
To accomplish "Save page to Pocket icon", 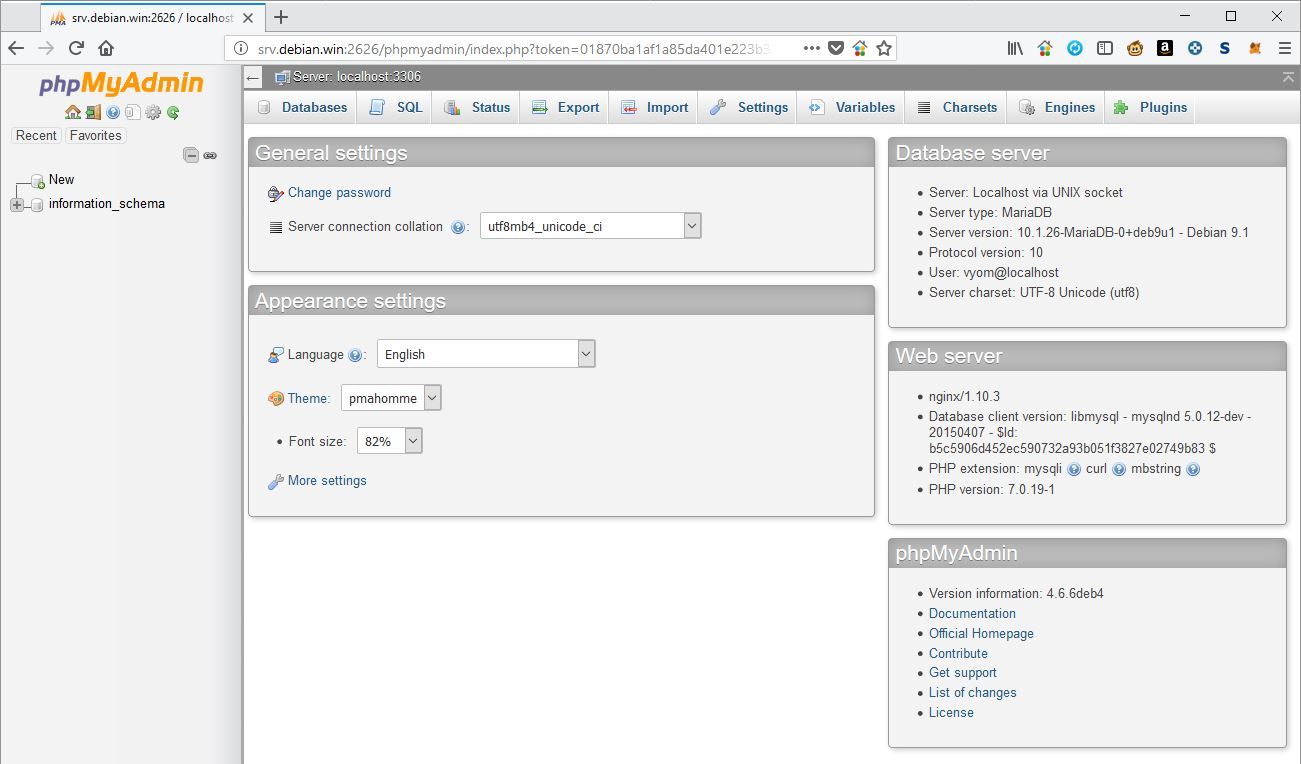I will pyautogui.click(x=836, y=48).
